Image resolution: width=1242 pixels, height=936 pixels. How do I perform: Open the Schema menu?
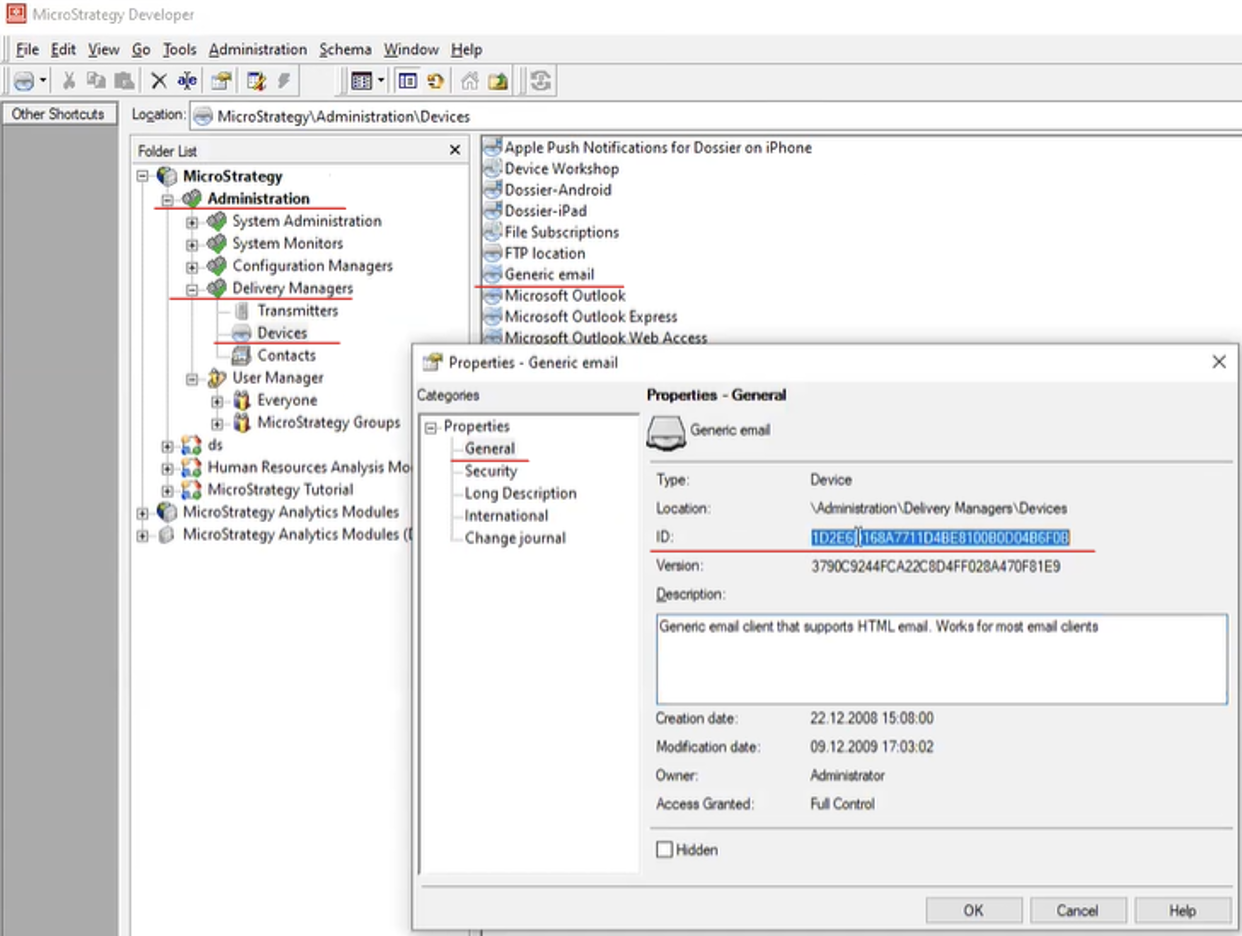coord(345,49)
